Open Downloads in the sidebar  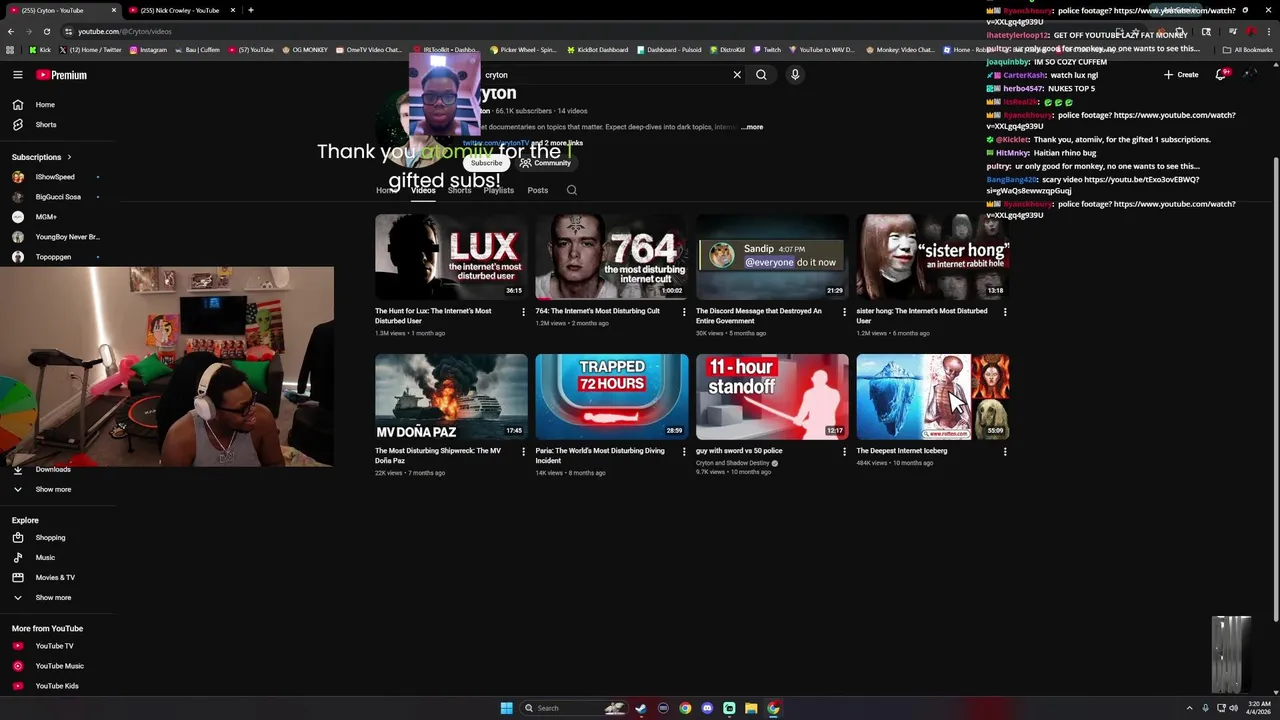(53, 469)
